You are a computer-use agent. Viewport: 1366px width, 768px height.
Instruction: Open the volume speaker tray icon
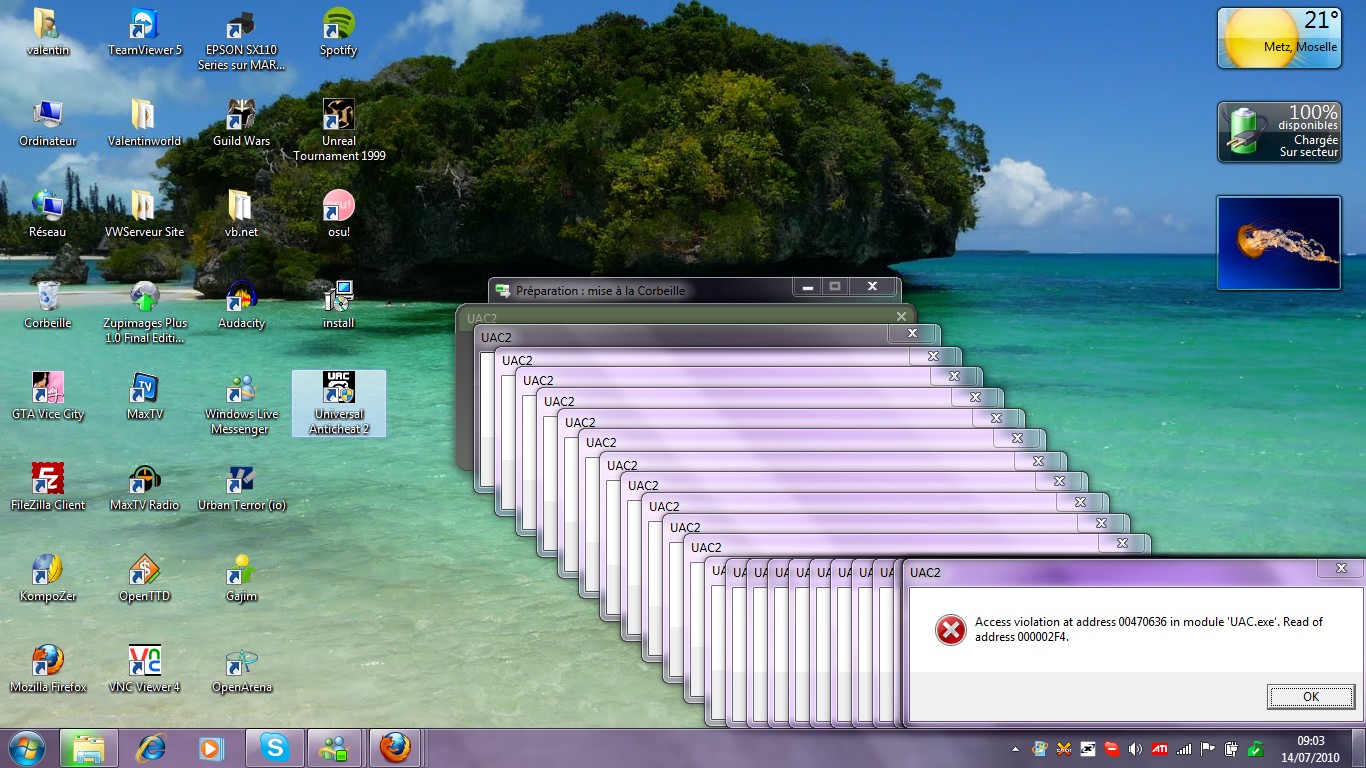[x=1135, y=748]
